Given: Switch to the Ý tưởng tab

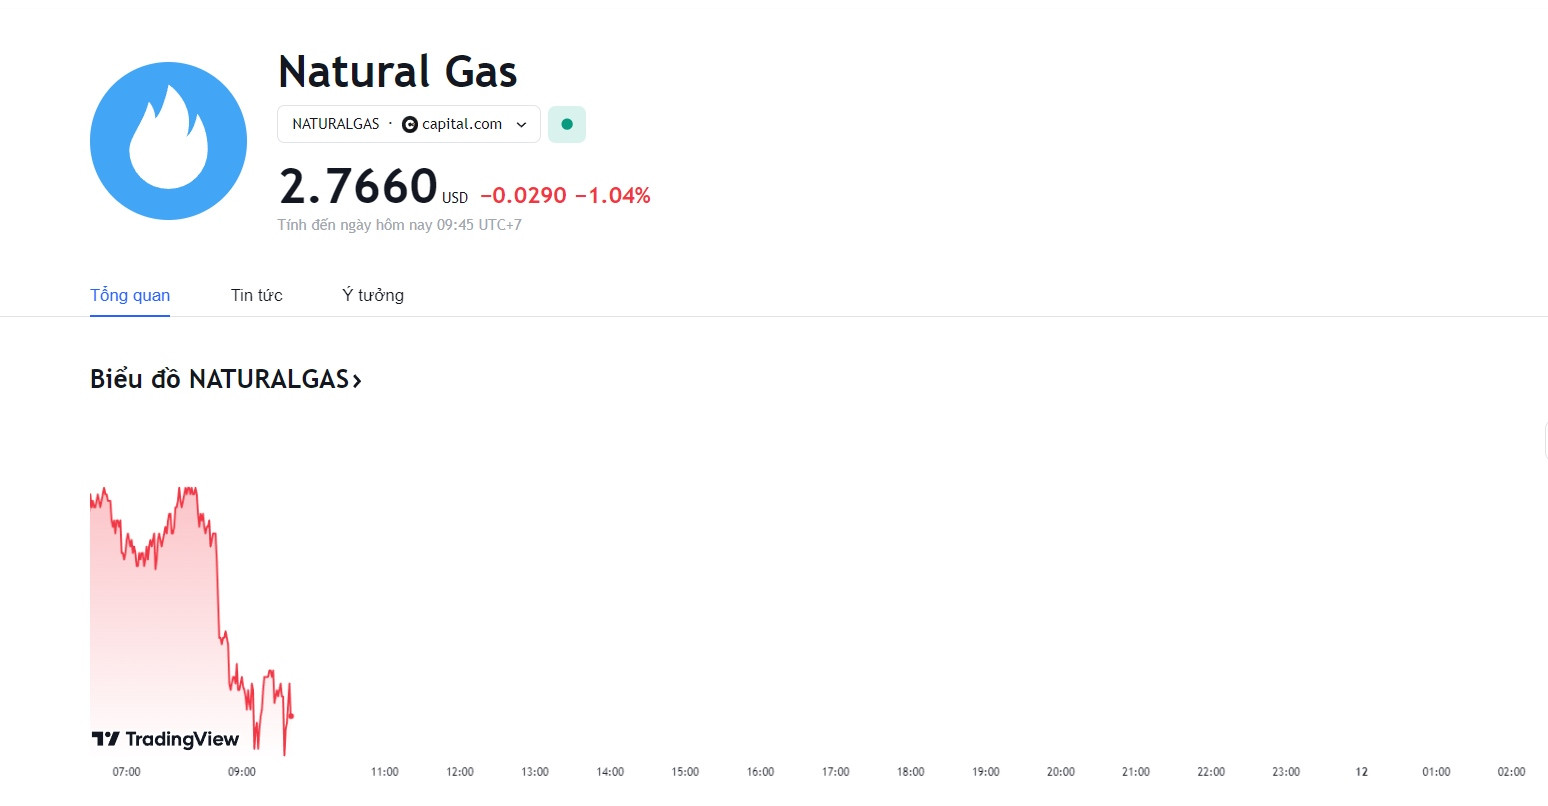Looking at the screenshot, I should point(373,295).
